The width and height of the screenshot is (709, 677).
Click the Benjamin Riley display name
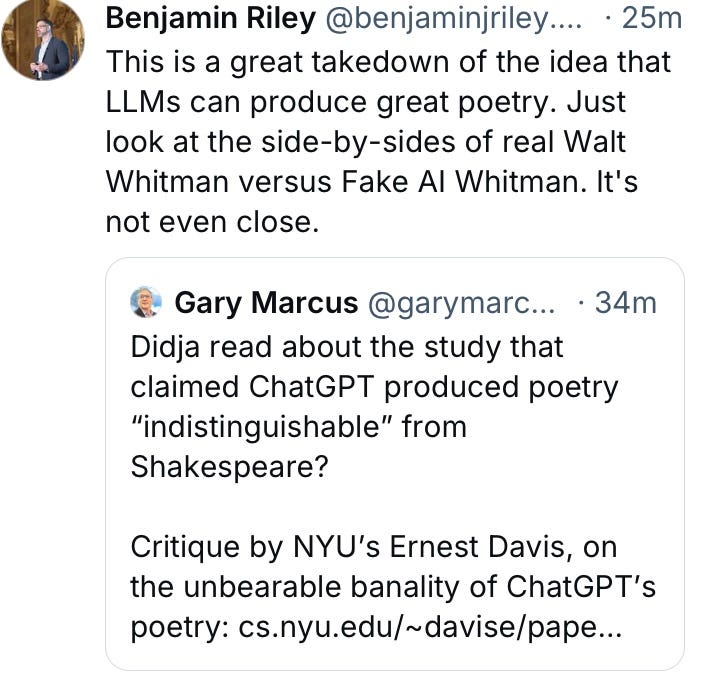point(208,17)
